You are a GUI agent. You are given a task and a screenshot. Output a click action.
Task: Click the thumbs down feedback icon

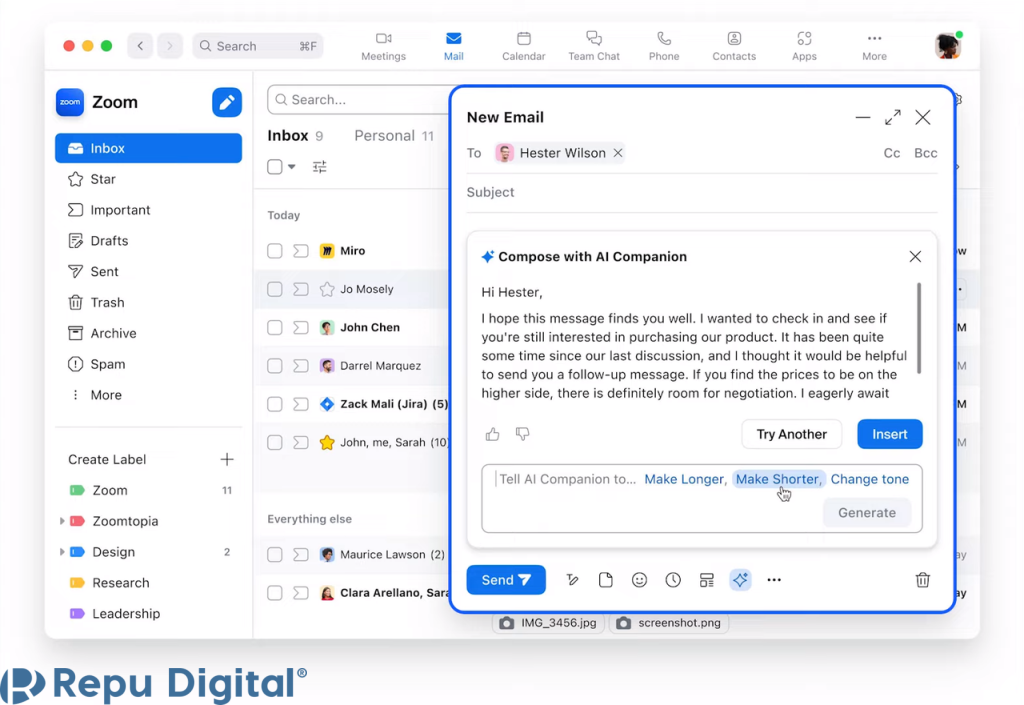(522, 434)
